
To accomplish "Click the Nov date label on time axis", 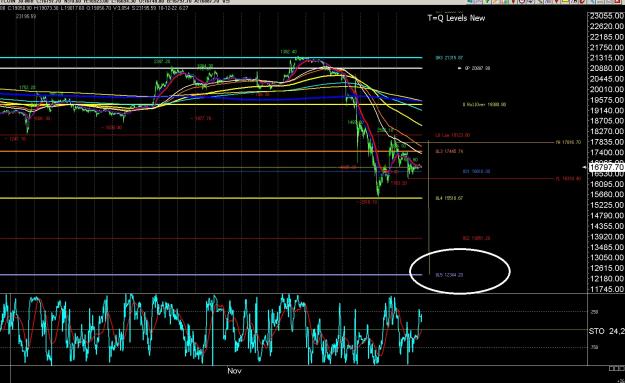I will coord(234,371).
